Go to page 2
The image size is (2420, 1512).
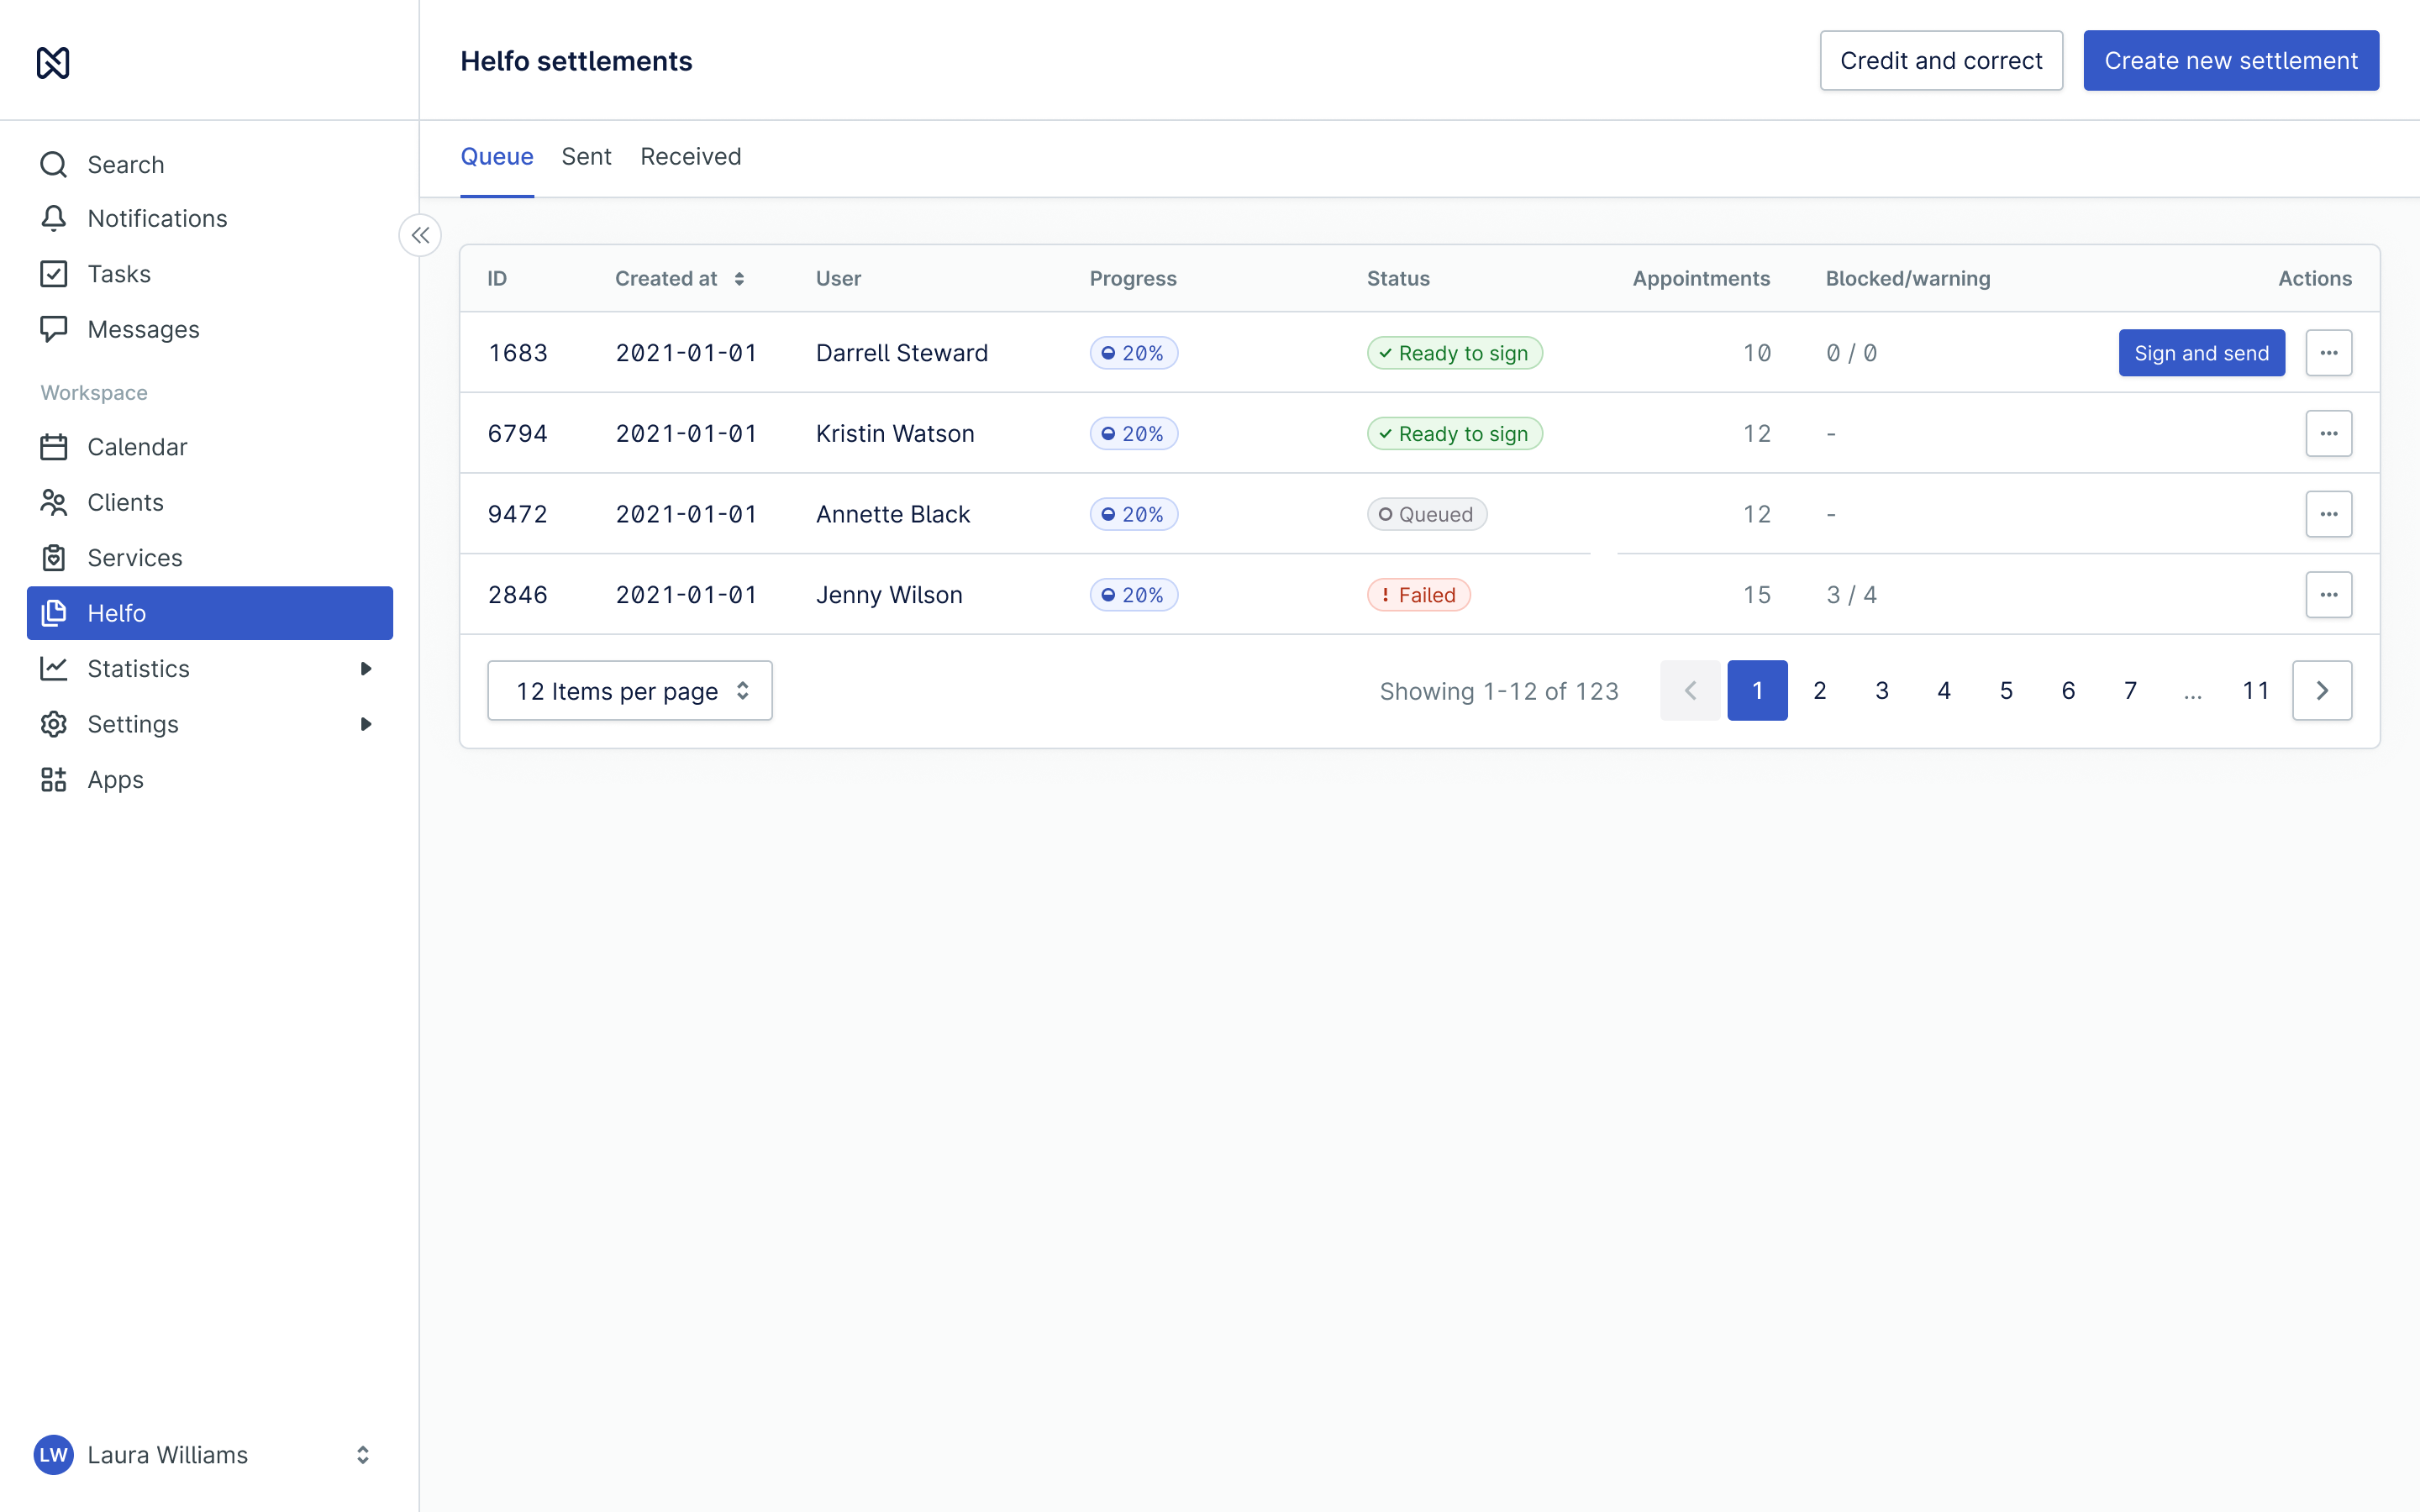click(x=1820, y=691)
